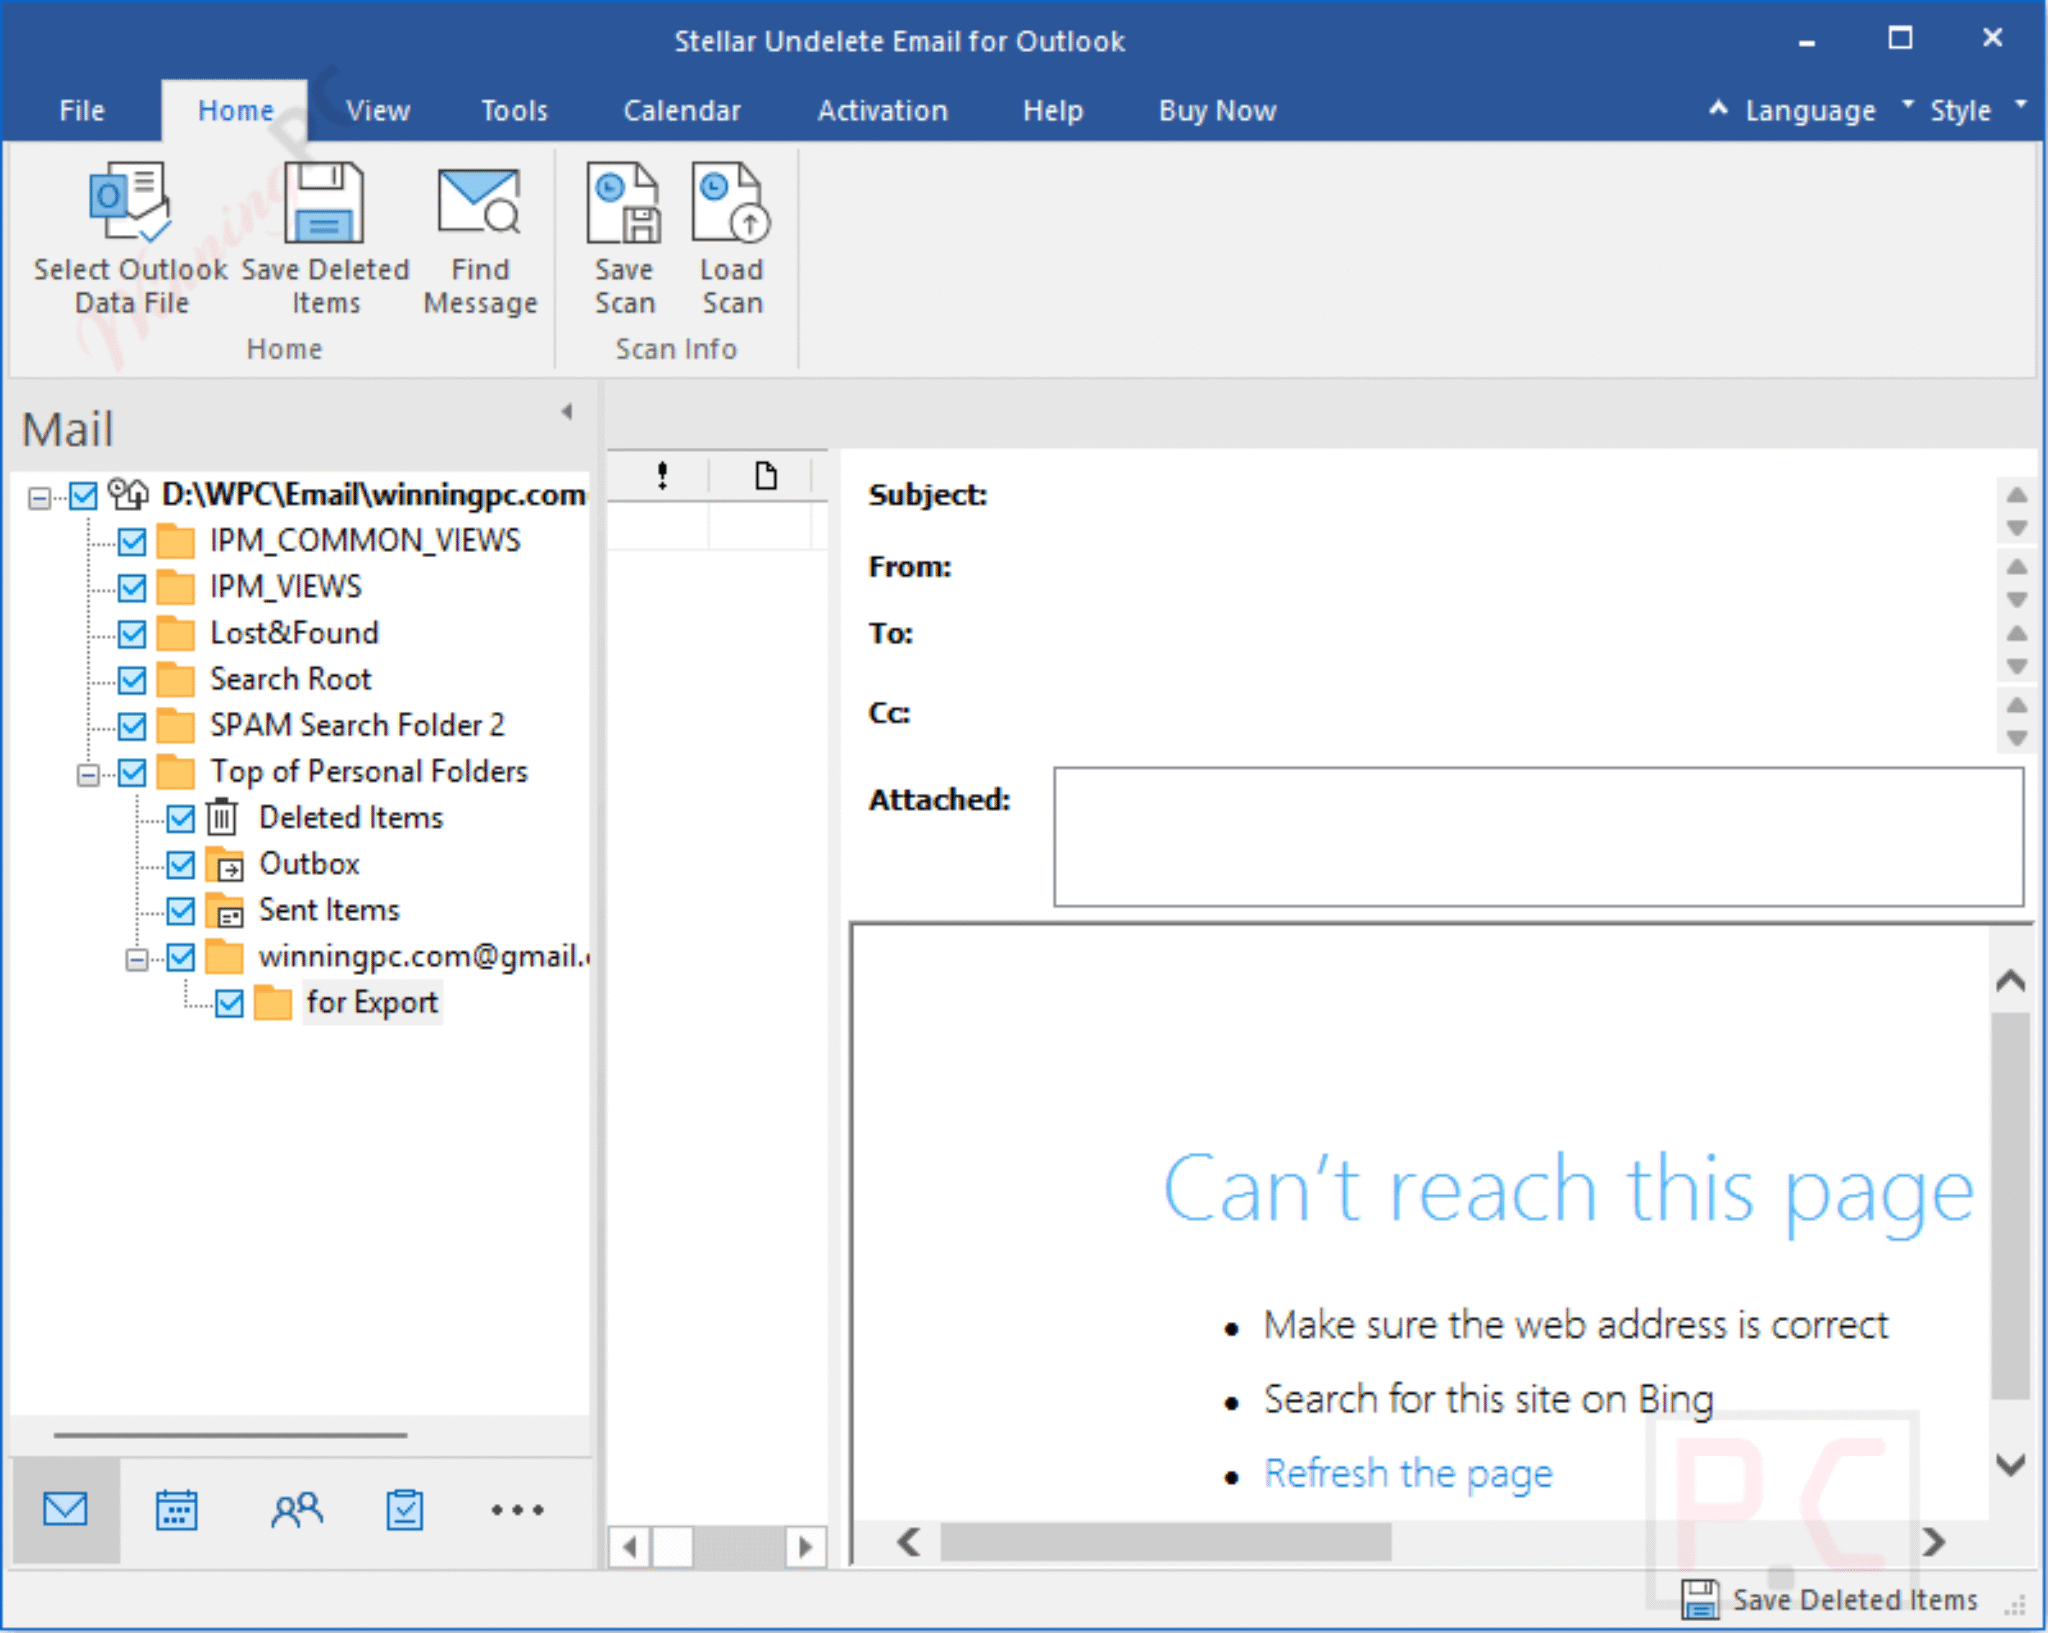Click the Load Scan icon
2048x1633 pixels.
(x=731, y=203)
